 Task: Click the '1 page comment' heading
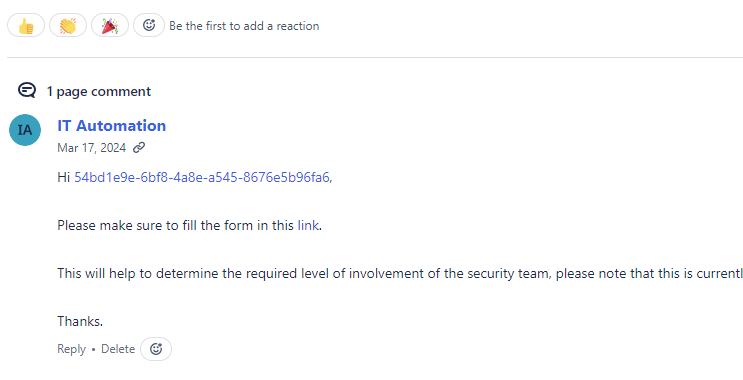click(99, 91)
